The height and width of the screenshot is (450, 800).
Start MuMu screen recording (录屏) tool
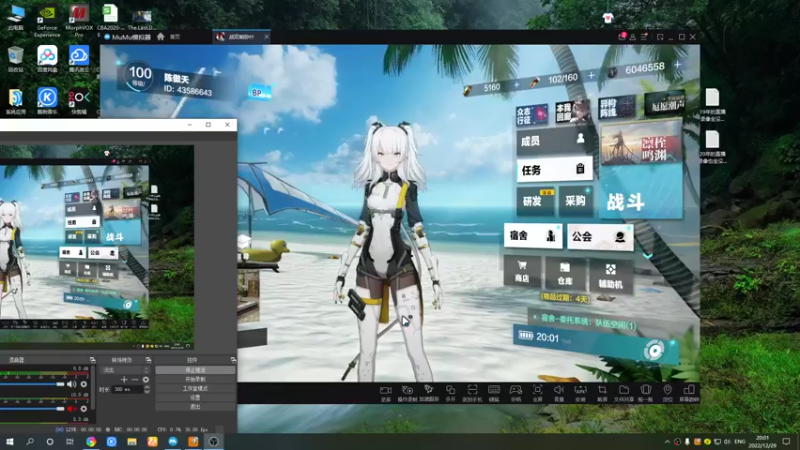(x=386, y=393)
